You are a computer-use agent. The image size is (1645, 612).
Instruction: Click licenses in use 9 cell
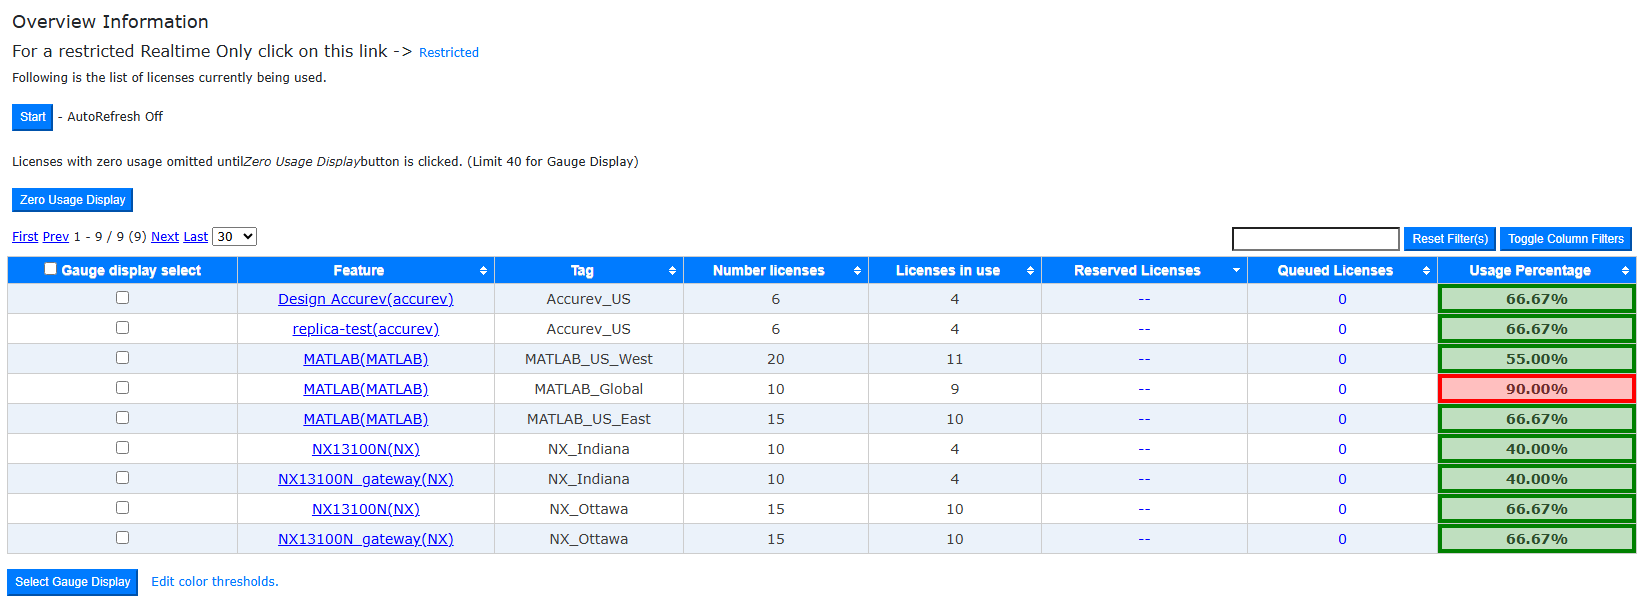pos(955,389)
